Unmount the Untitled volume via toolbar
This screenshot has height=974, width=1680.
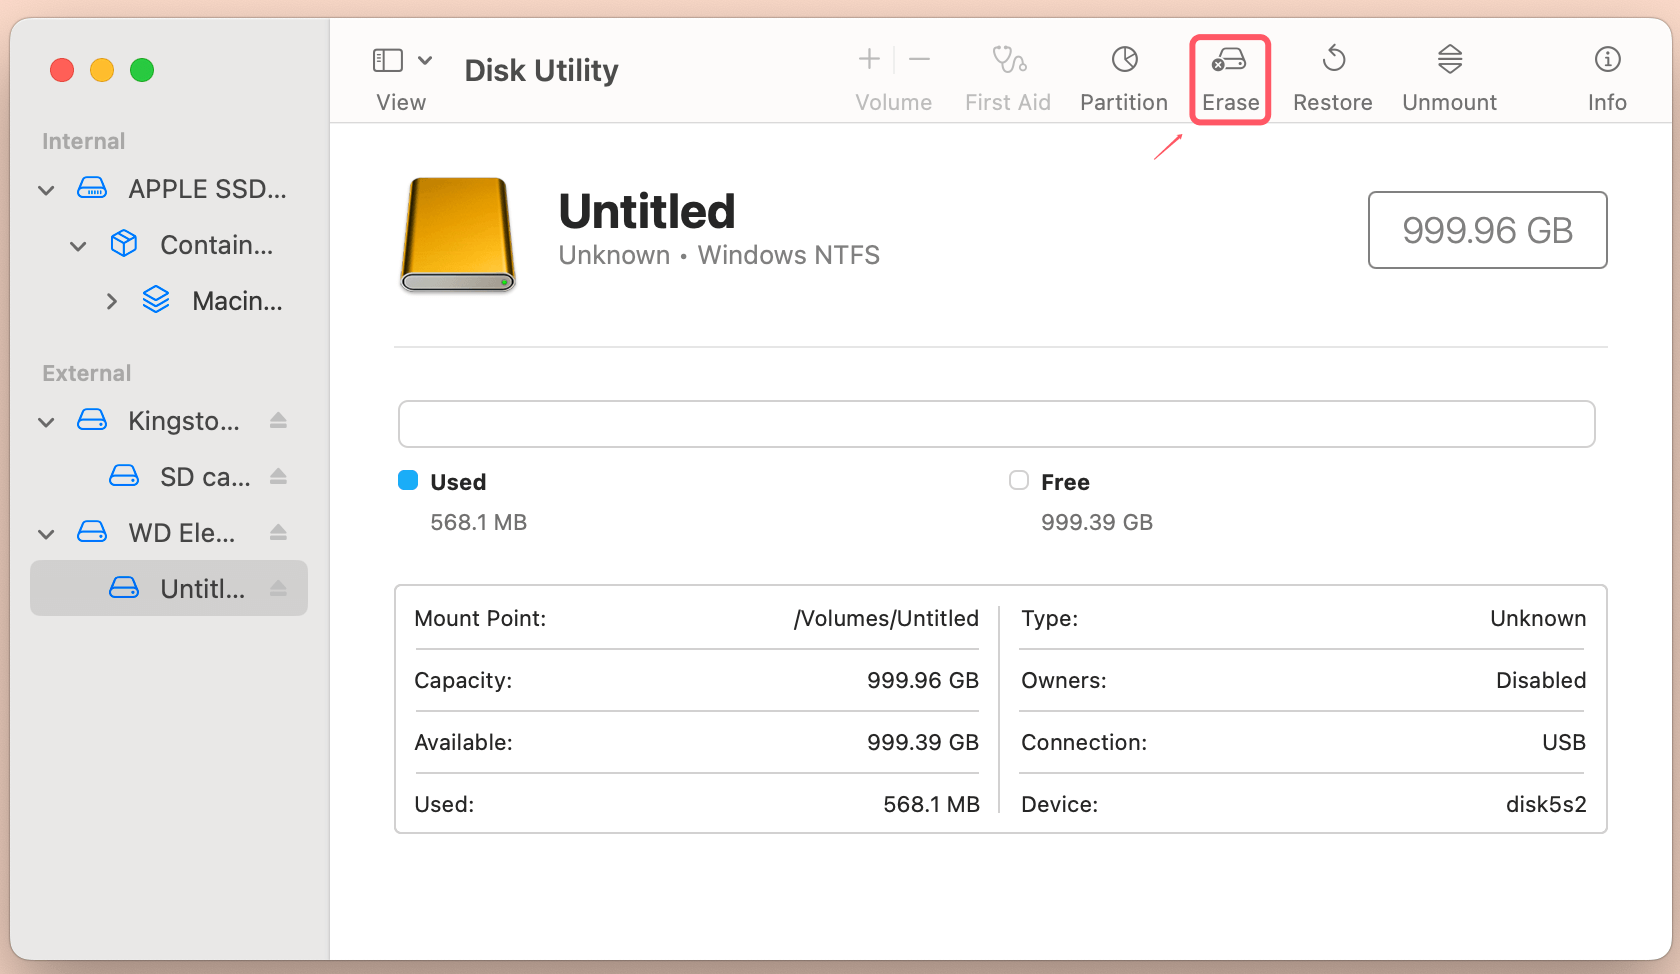[x=1449, y=75]
